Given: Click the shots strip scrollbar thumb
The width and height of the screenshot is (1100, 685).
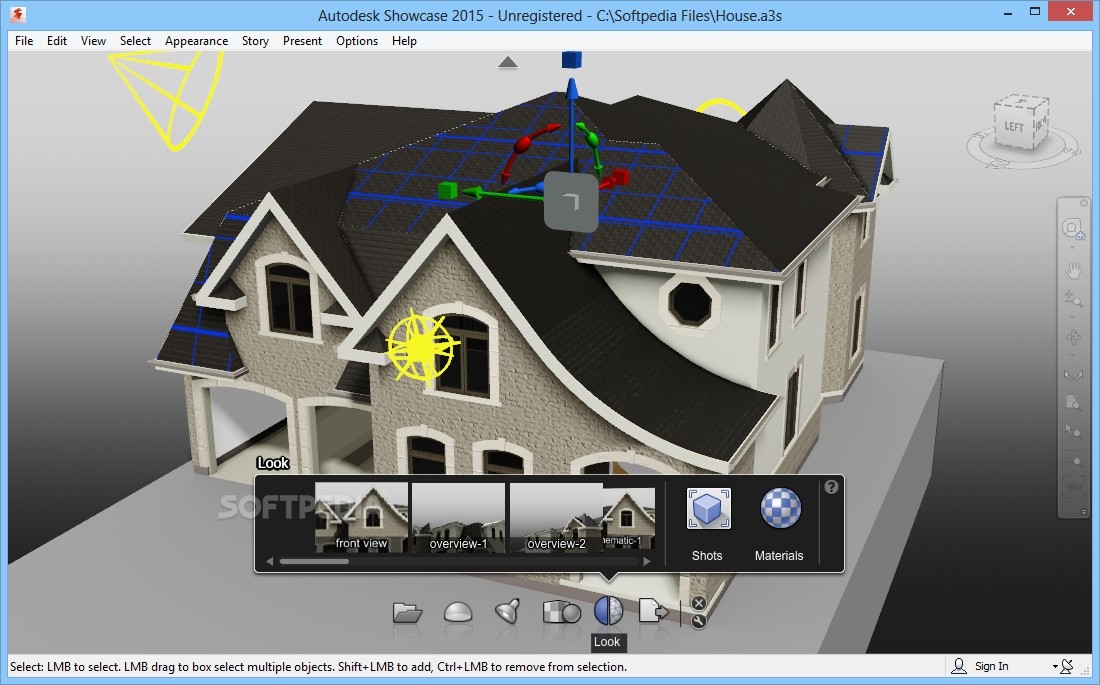Looking at the screenshot, I should (314, 561).
